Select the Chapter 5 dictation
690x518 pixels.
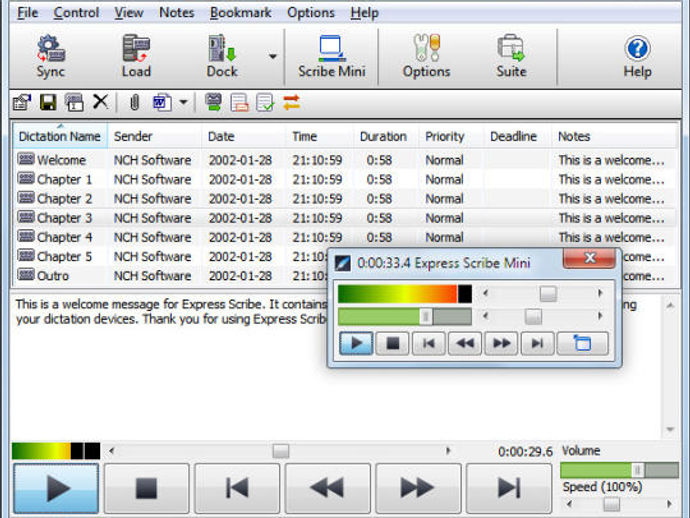point(171,257)
